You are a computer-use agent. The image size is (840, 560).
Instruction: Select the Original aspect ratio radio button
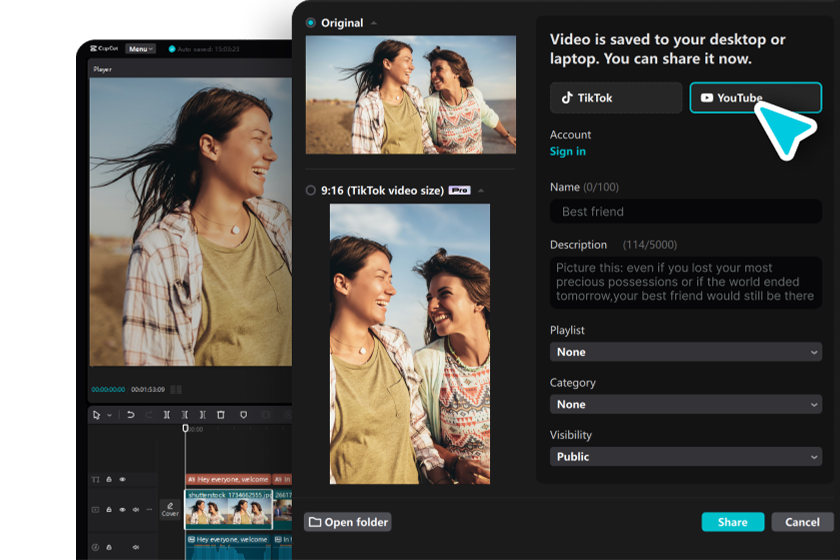(311, 23)
